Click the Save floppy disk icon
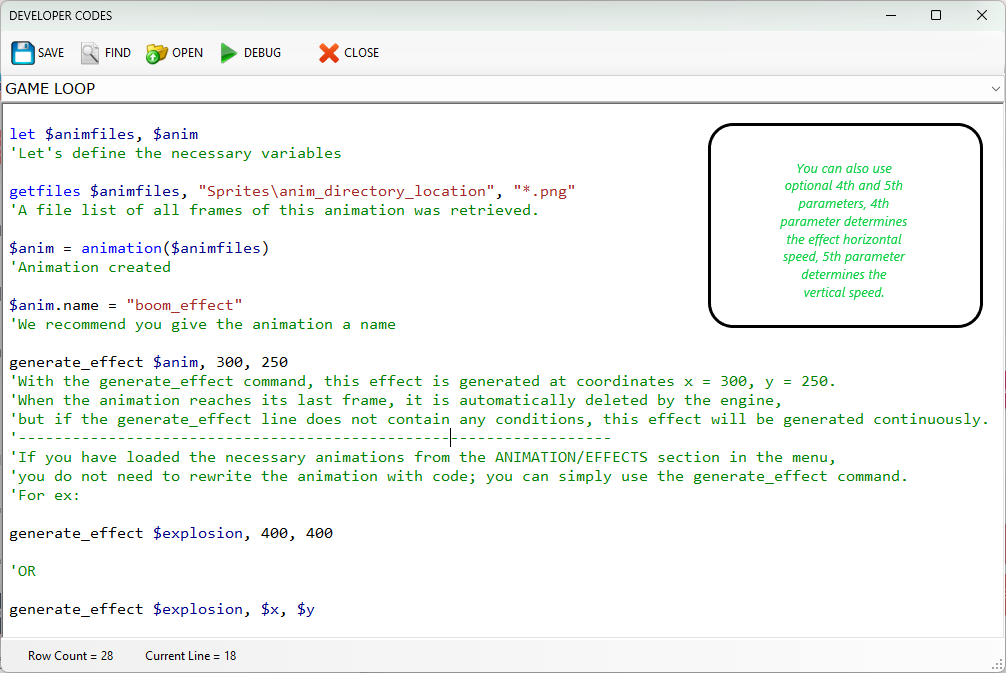The image size is (1006, 673). point(23,53)
